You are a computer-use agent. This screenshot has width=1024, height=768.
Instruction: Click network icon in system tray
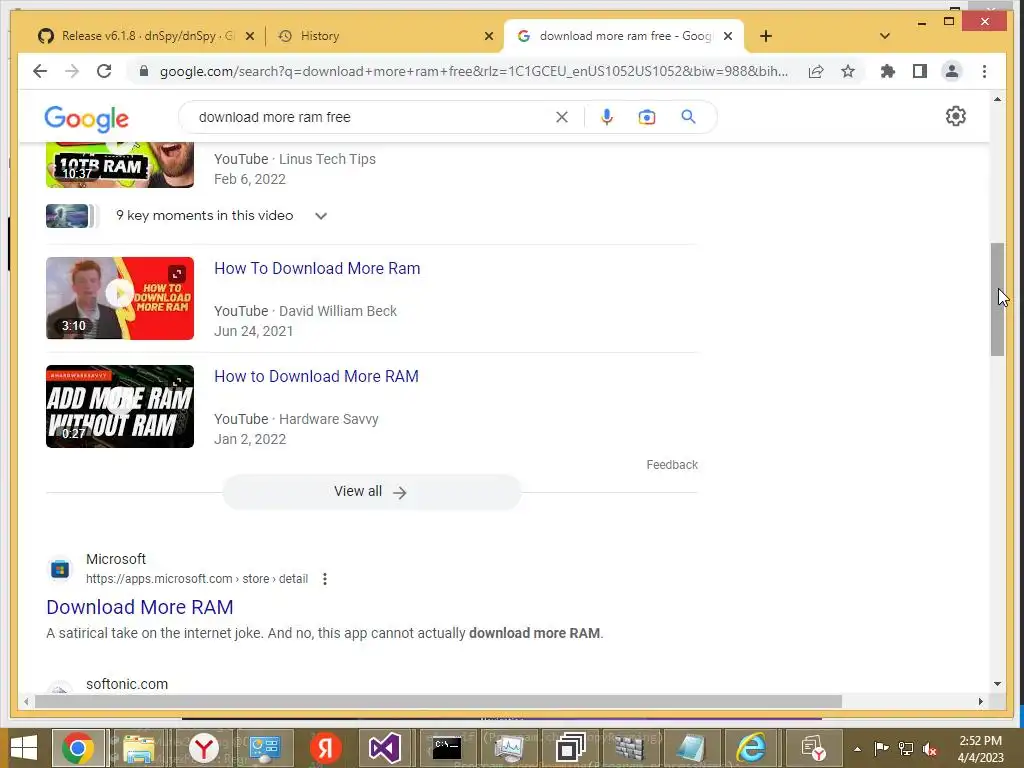tap(906, 748)
